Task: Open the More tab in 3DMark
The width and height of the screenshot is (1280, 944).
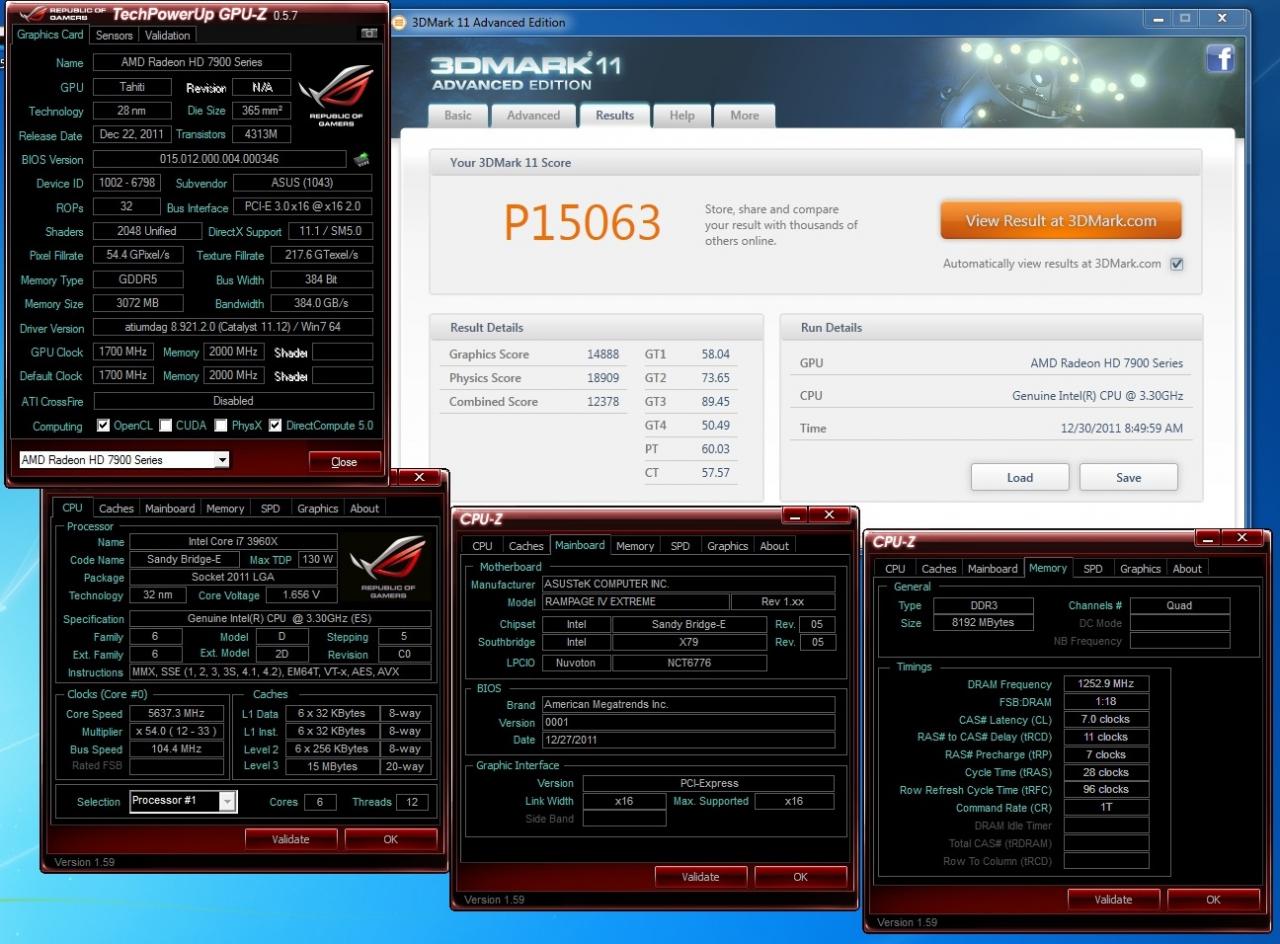Action: (x=744, y=115)
